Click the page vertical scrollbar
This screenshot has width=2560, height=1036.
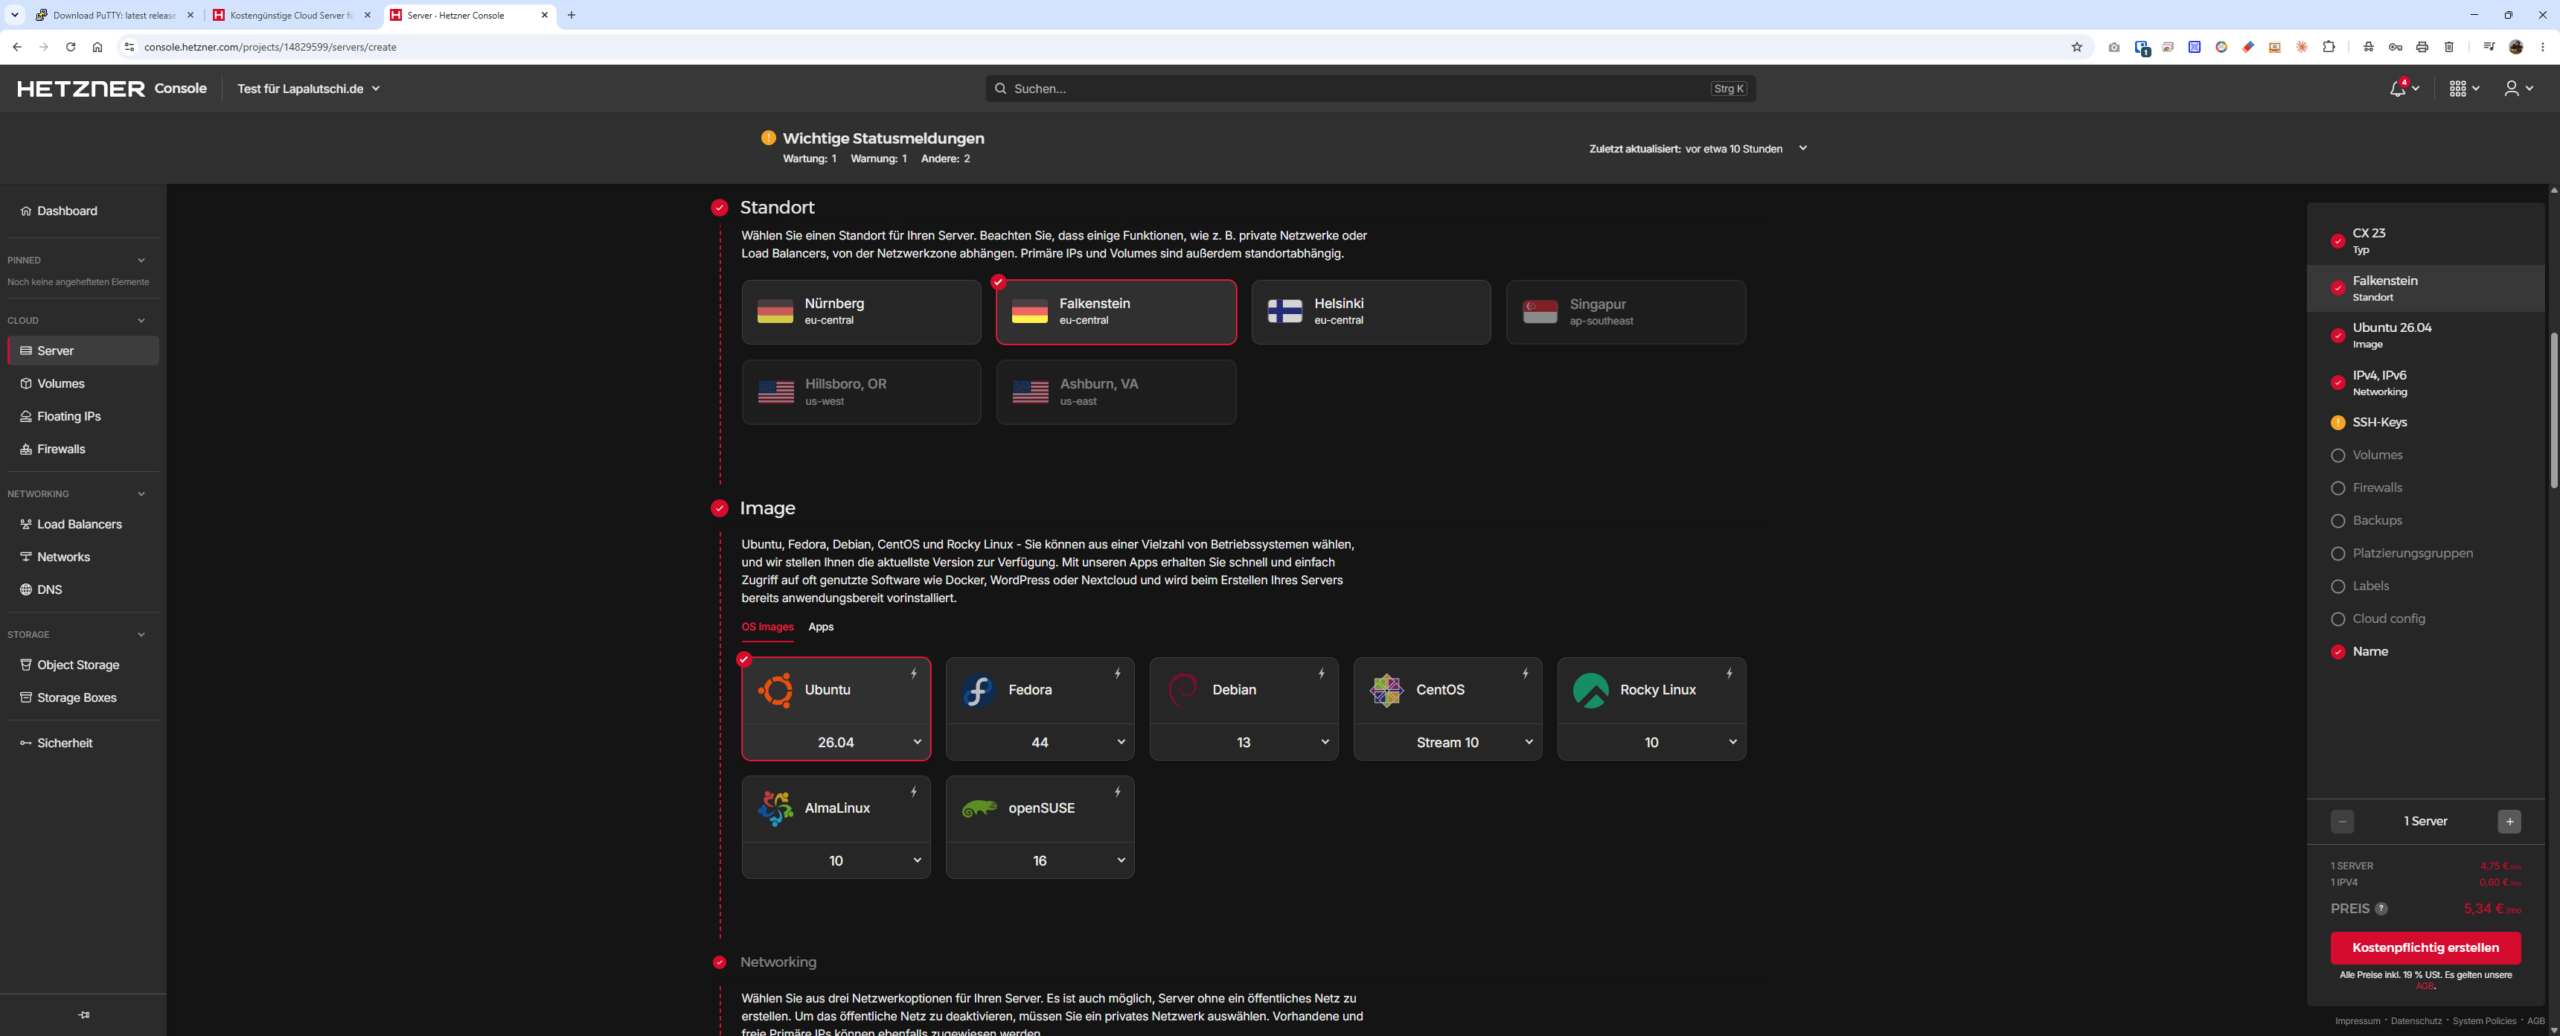point(2553,410)
